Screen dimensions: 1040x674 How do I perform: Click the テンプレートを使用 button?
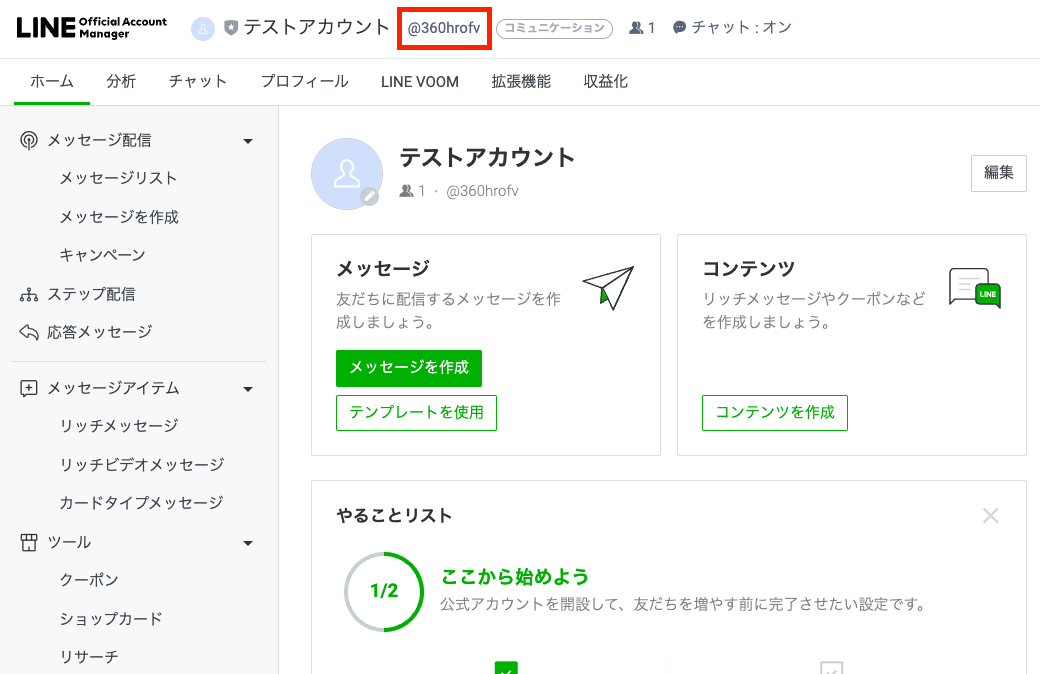[417, 413]
